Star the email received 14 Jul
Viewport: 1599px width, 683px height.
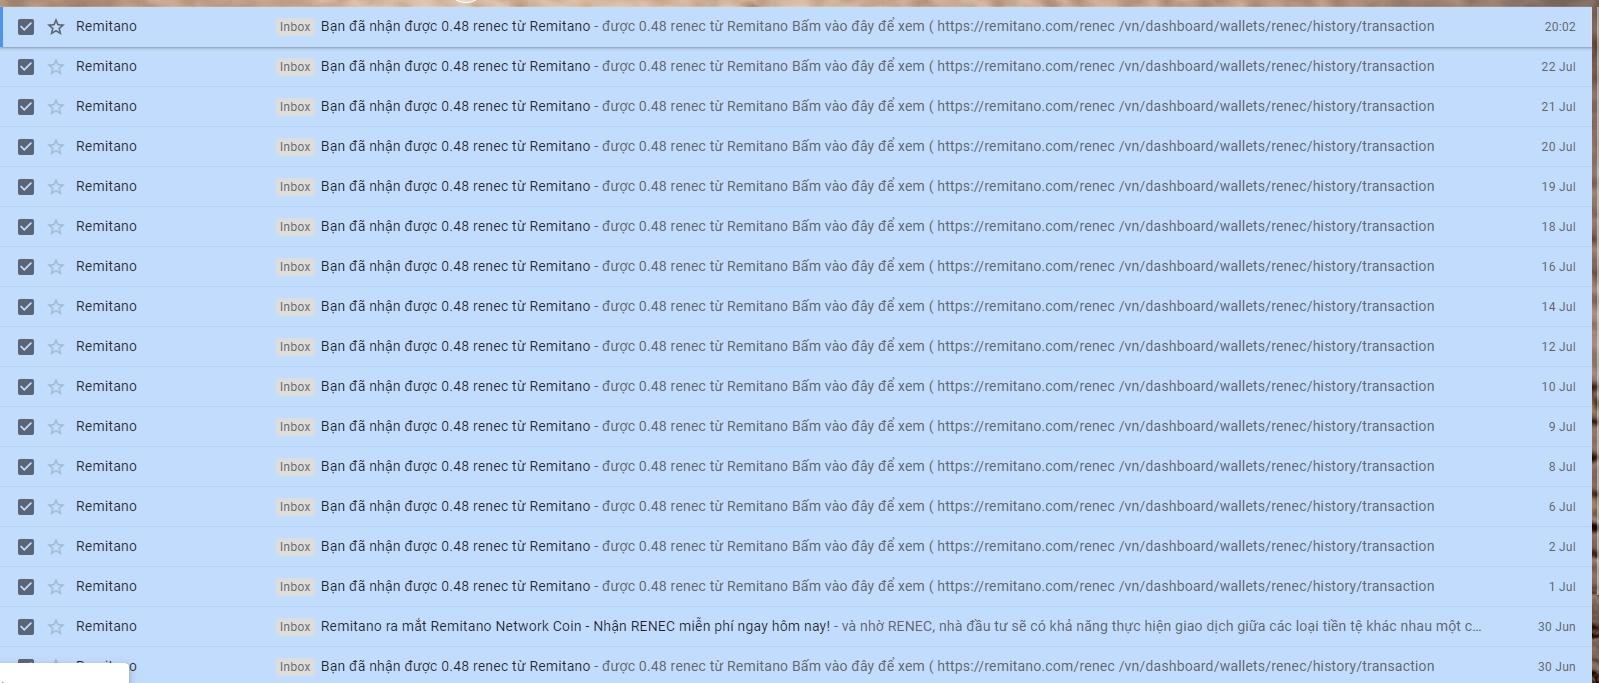(x=56, y=307)
